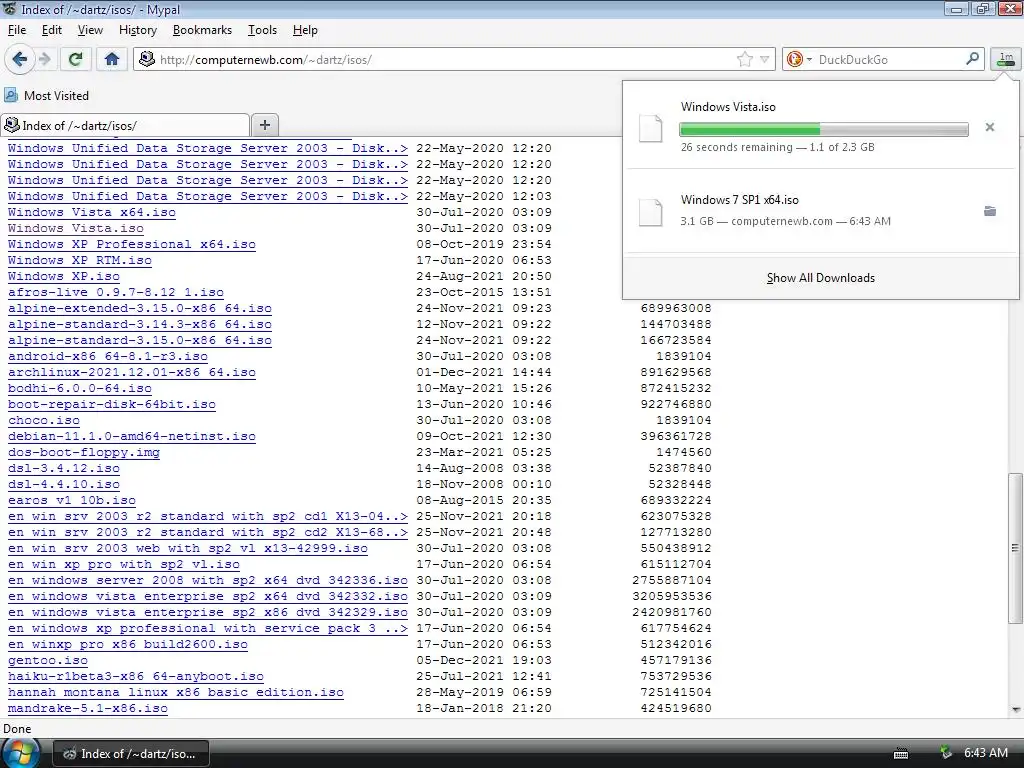Open the DuckDuckGo search engine selector
The width and height of the screenshot is (1024, 768).
tap(799, 59)
